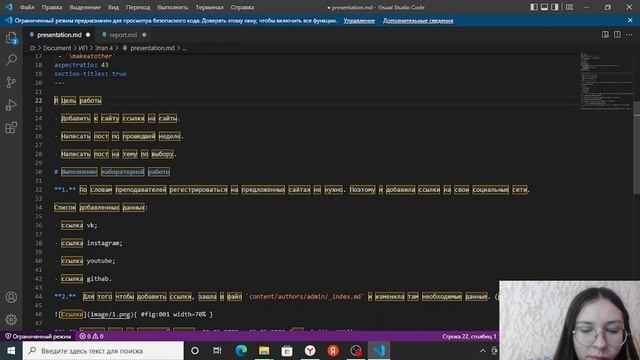Open the Терминал menu
This screenshot has width=640, height=360.
click(x=209, y=7)
